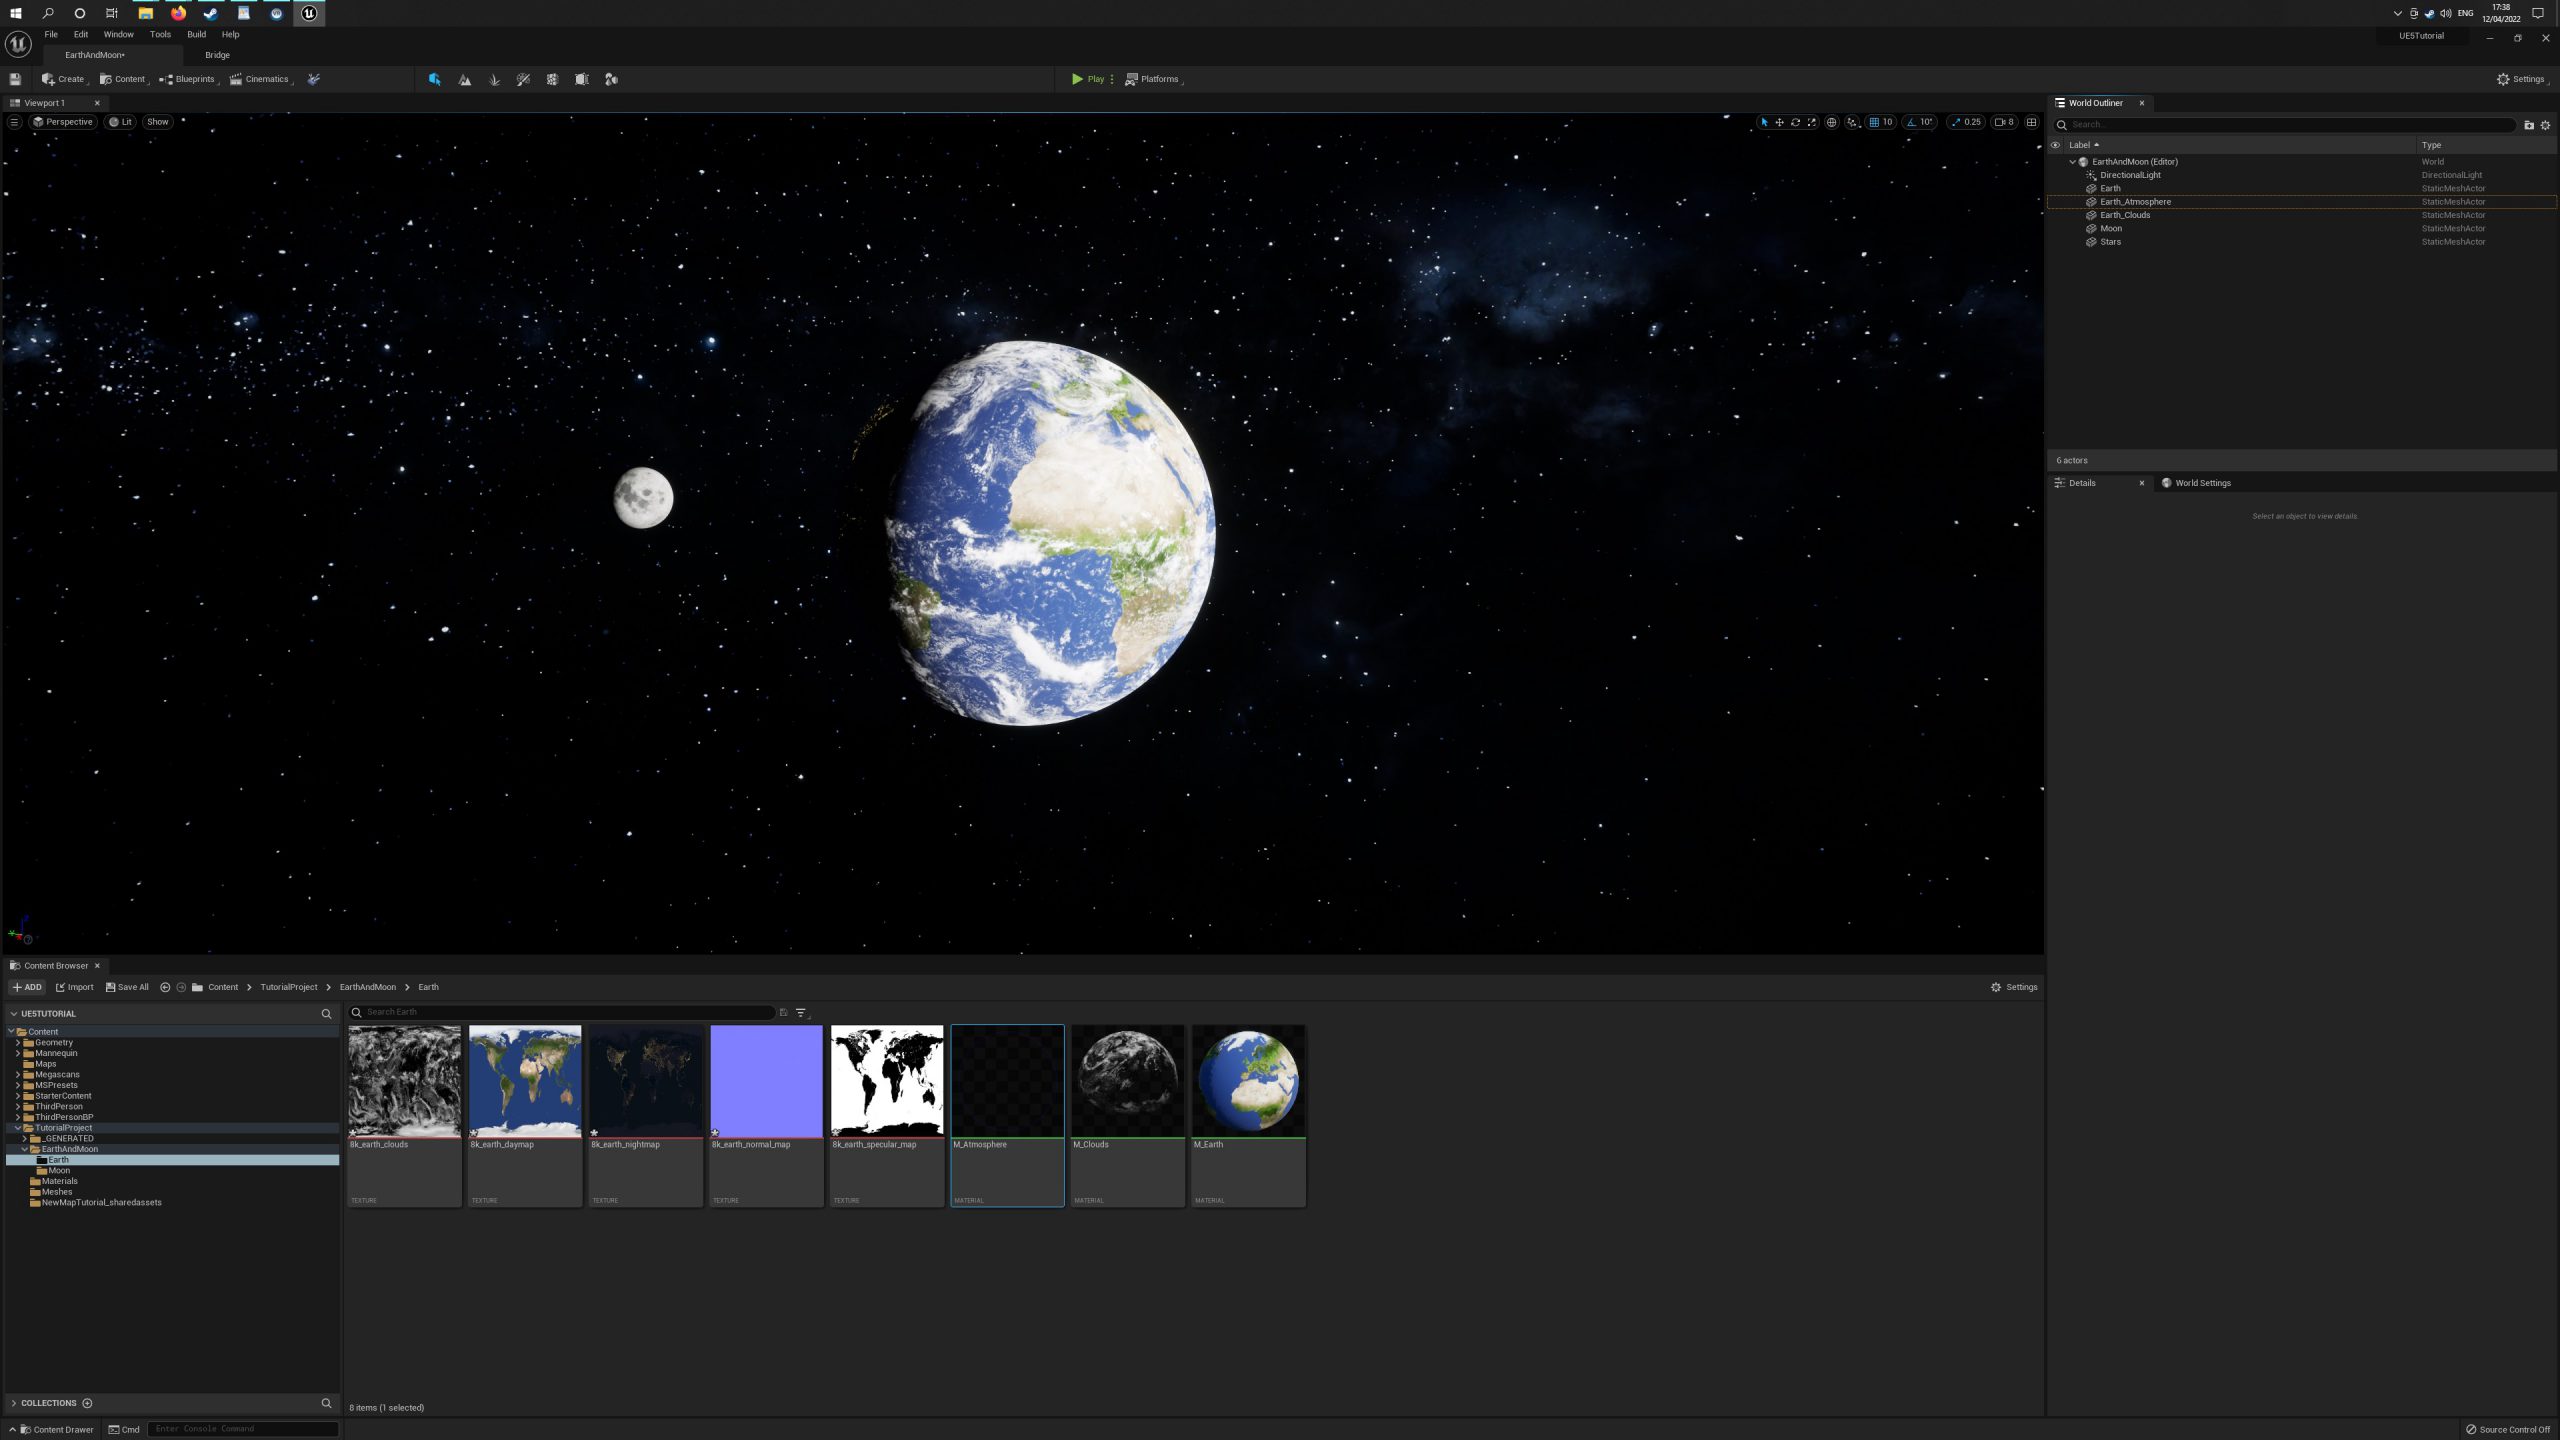Click the World Outliner search field
Viewport: 2560px width, 1440px height.
(x=2285, y=125)
